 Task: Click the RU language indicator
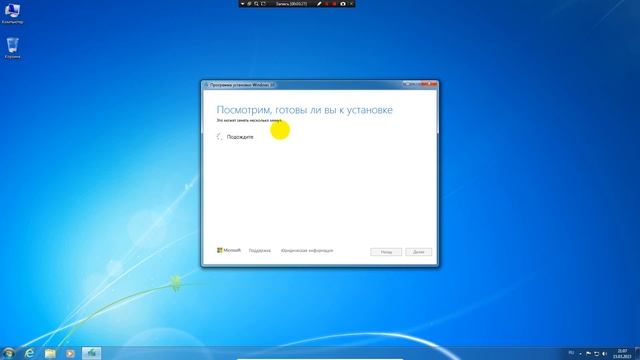(x=571, y=353)
